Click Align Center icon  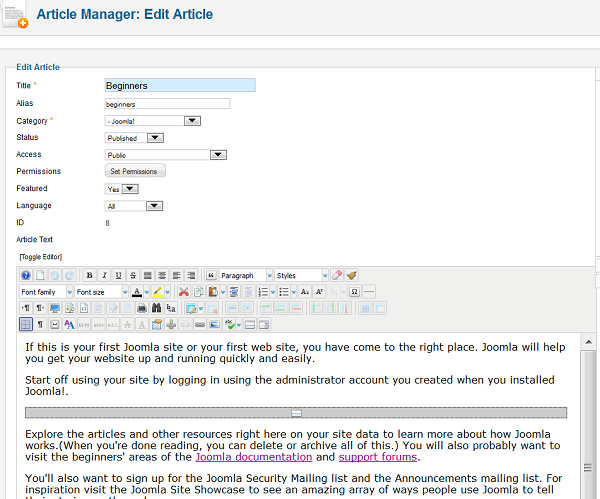pos(162,275)
